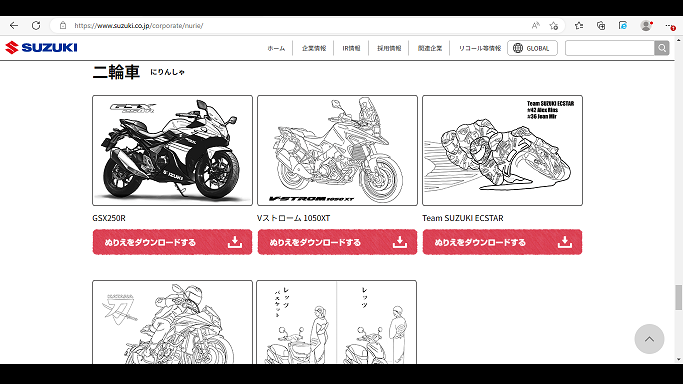Click the site search input field
This screenshot has width=683, height=384.
(x=609, y=48)
